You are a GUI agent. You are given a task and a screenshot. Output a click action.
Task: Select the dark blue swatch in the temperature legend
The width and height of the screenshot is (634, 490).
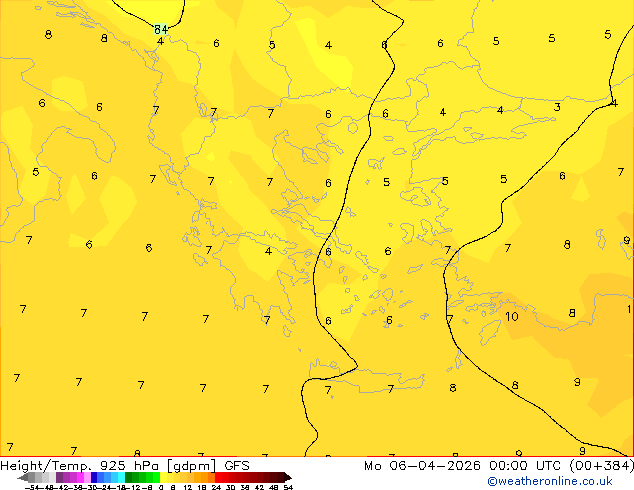point(94,477)
